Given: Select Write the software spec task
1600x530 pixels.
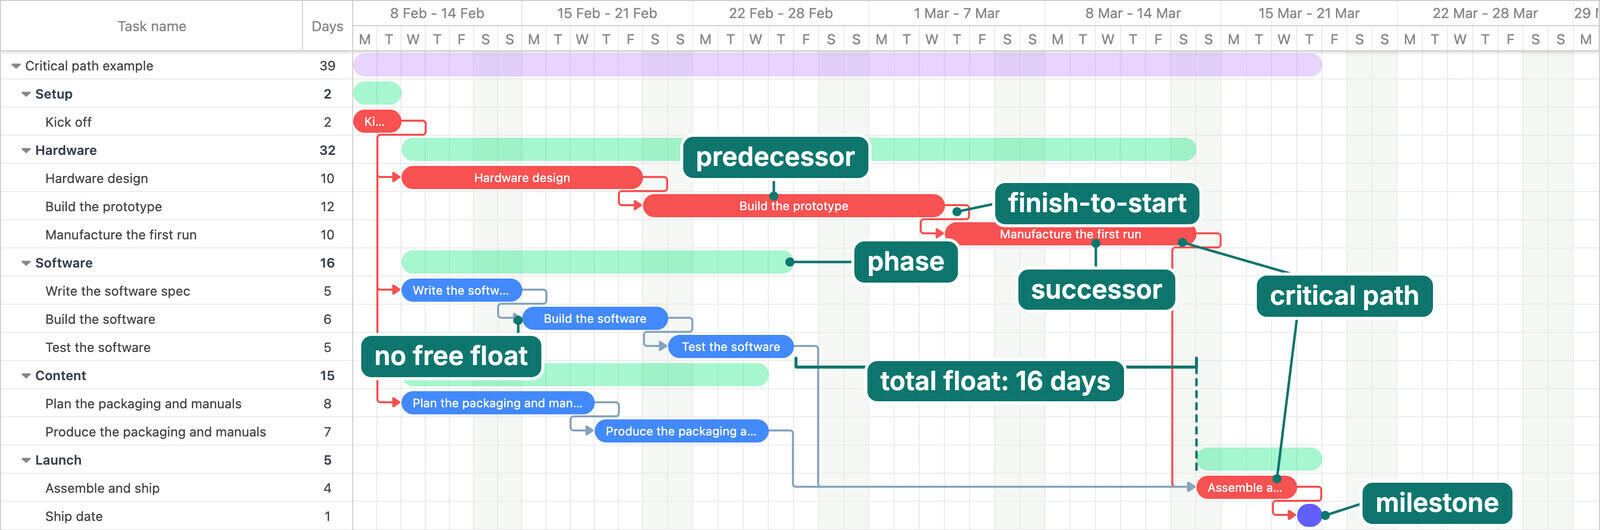Looking at the screenshot, I should pyautogui.click(x=117, y=291).
